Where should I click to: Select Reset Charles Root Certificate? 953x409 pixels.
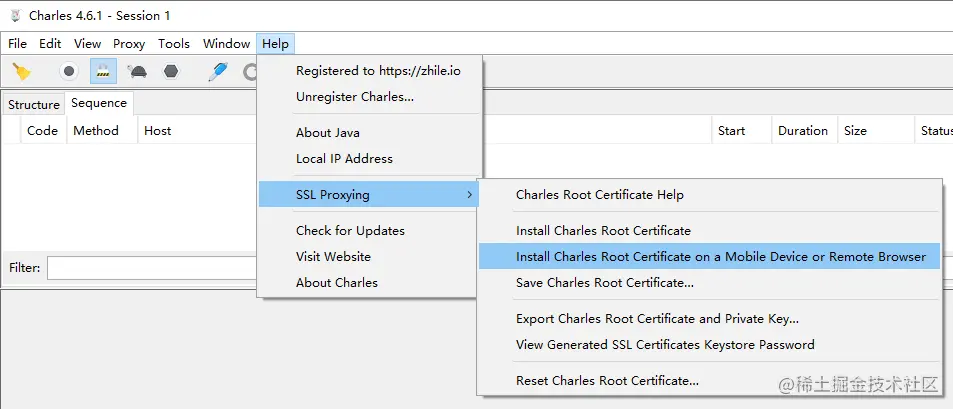tap(607, 380)
